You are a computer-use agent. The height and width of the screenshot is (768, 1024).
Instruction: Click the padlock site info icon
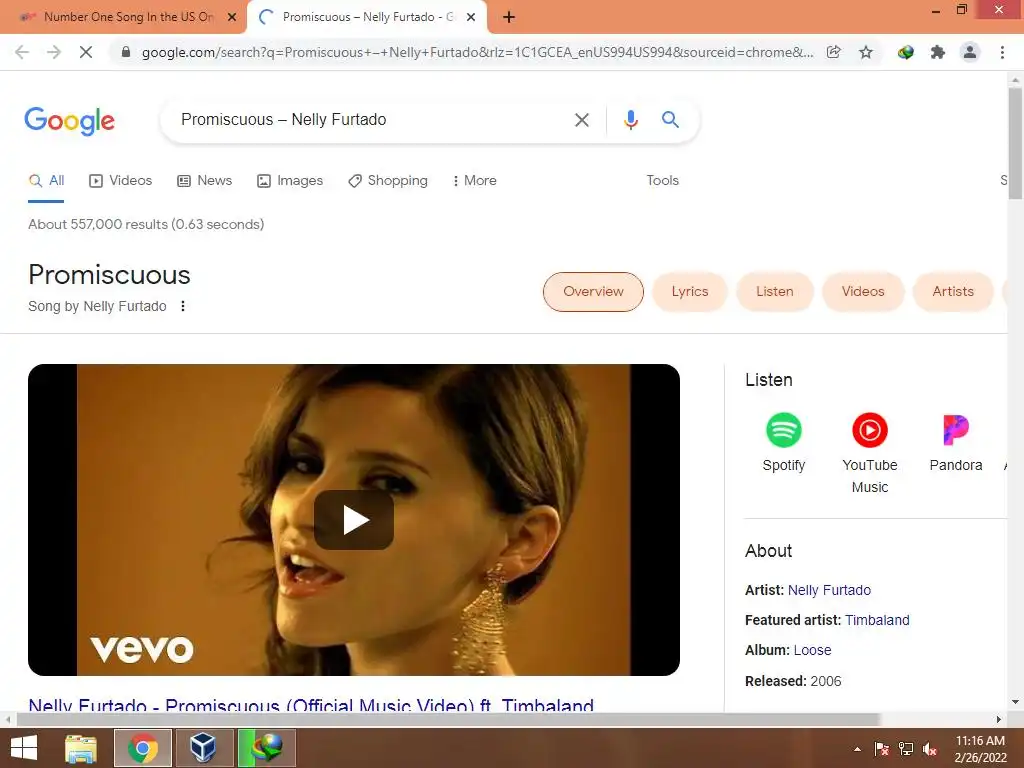126,52
